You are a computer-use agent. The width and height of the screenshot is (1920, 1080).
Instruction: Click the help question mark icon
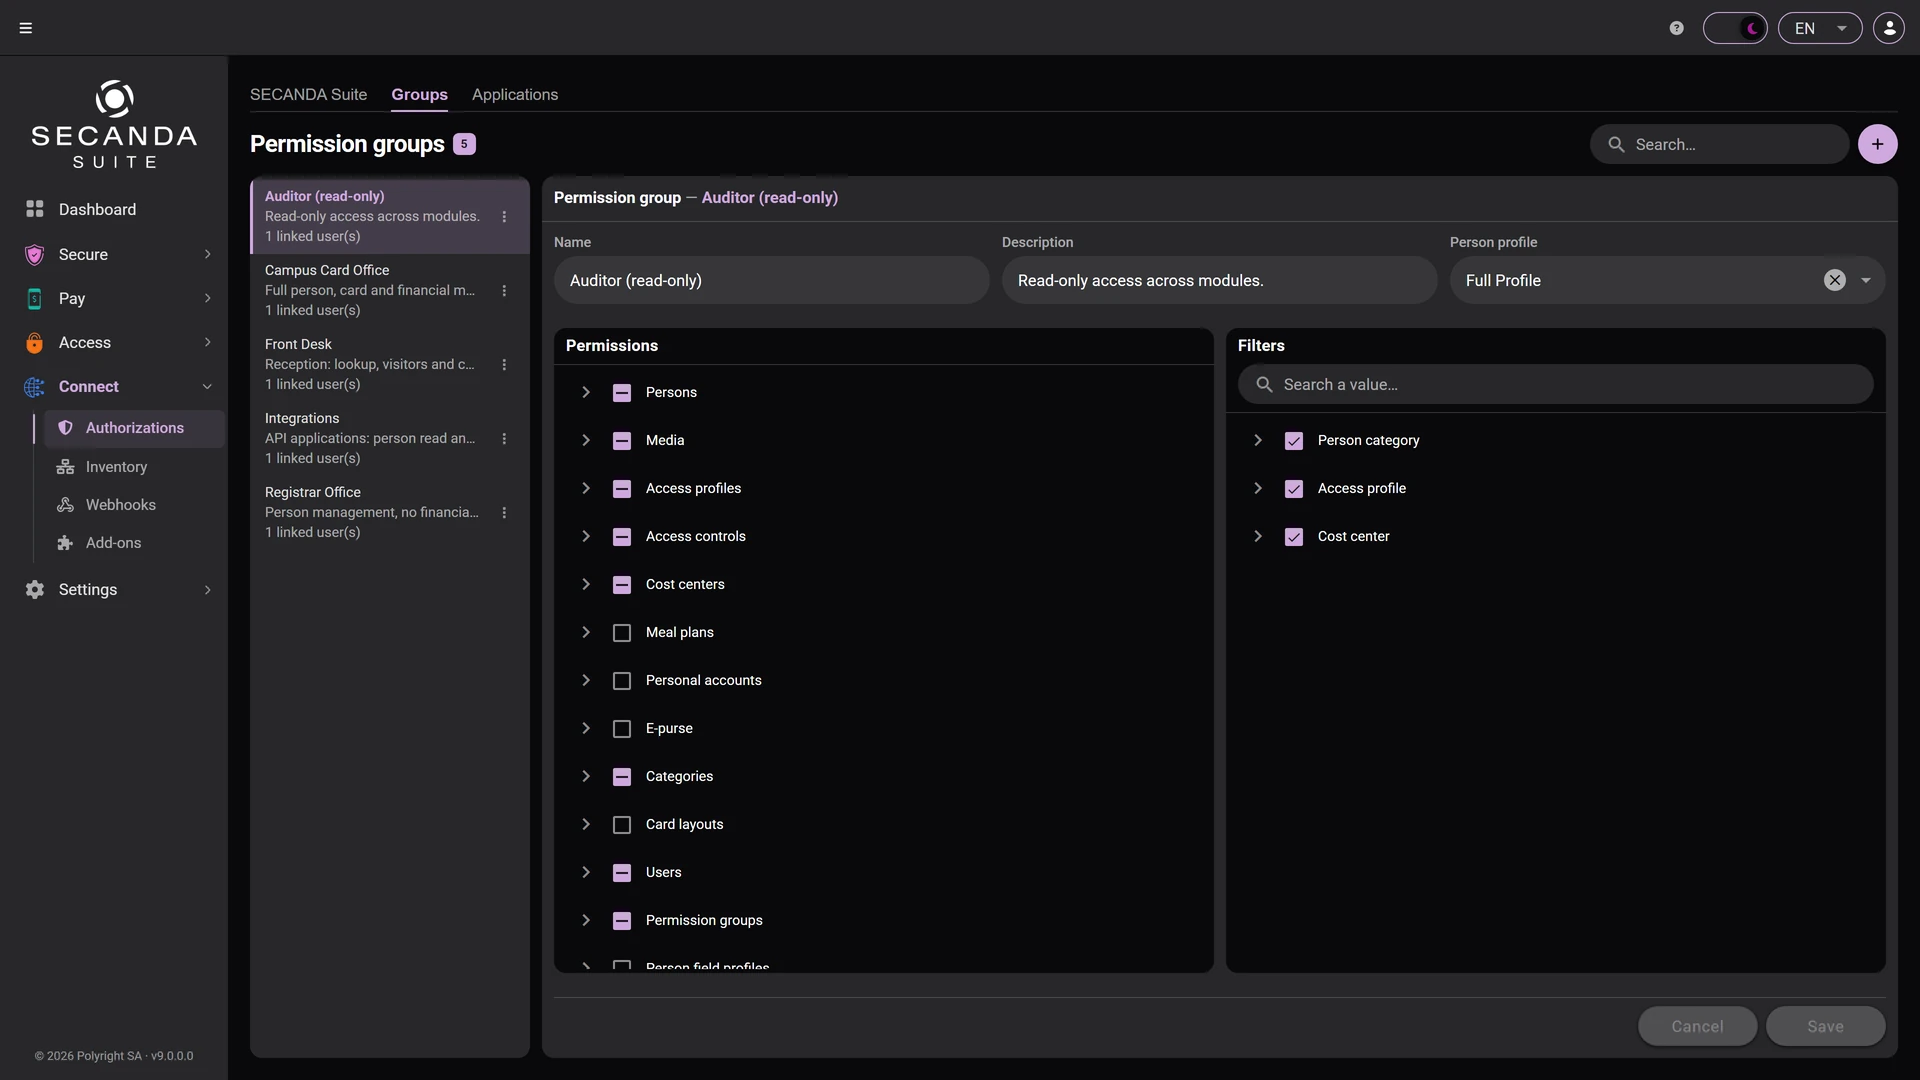pos(1677,28)
